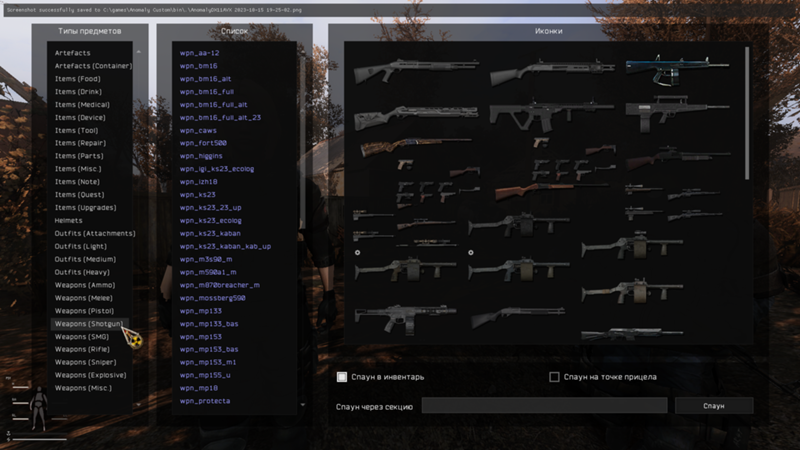Choose wpn_aa-12 from the list
Image resolution: width=800 pixels, height=450 pixels.
199,52
